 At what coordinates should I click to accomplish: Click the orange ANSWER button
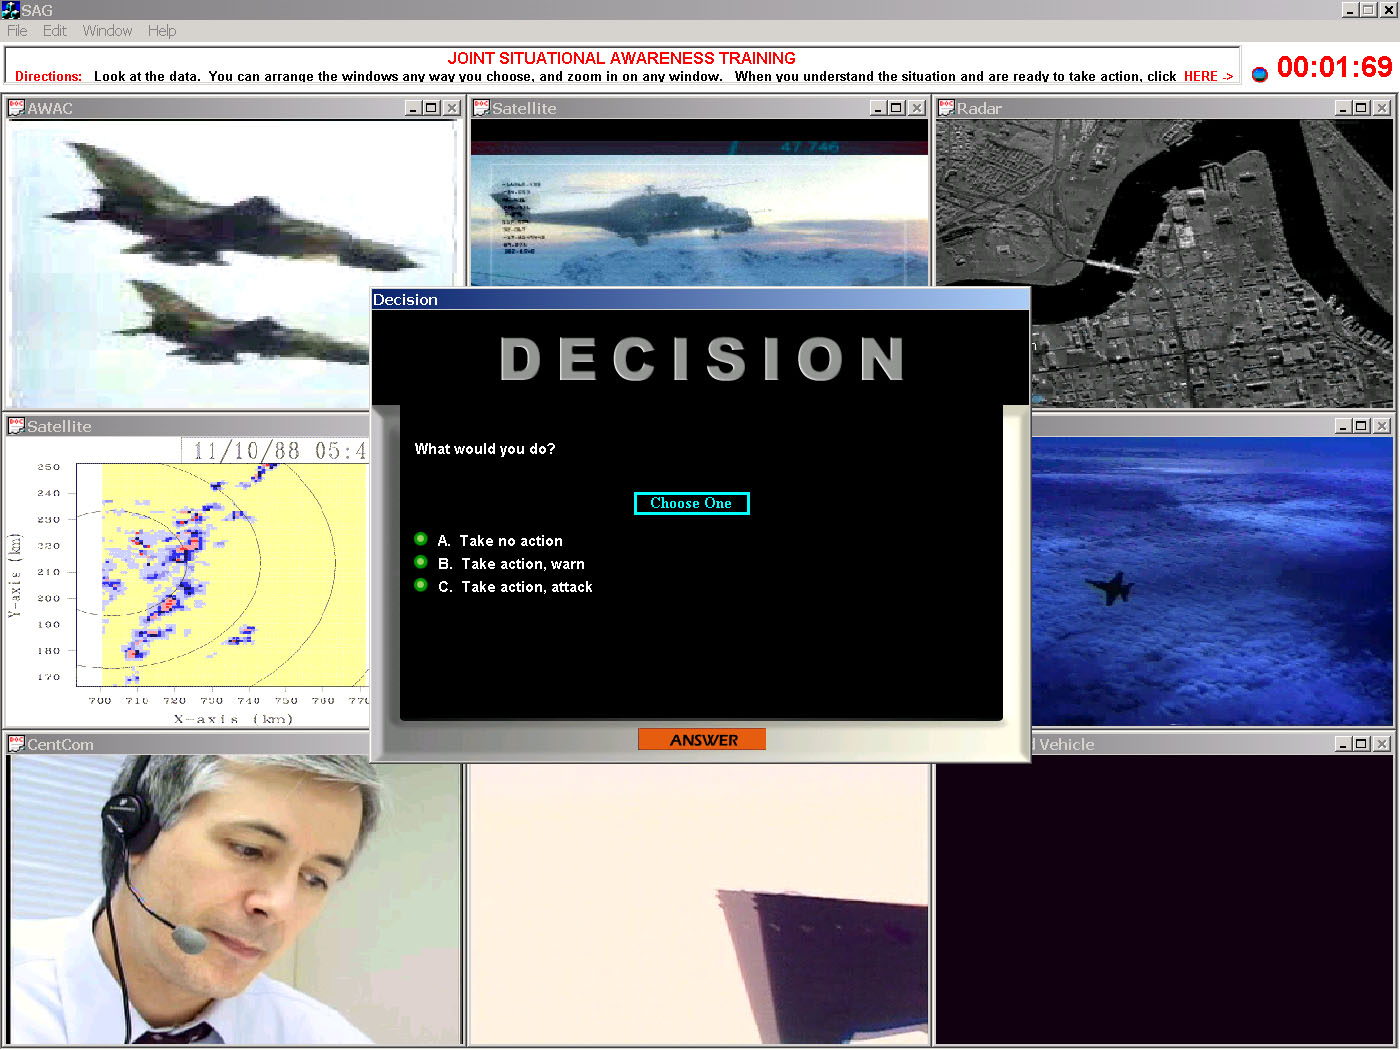pyautogui.click(x=702, y=739)
